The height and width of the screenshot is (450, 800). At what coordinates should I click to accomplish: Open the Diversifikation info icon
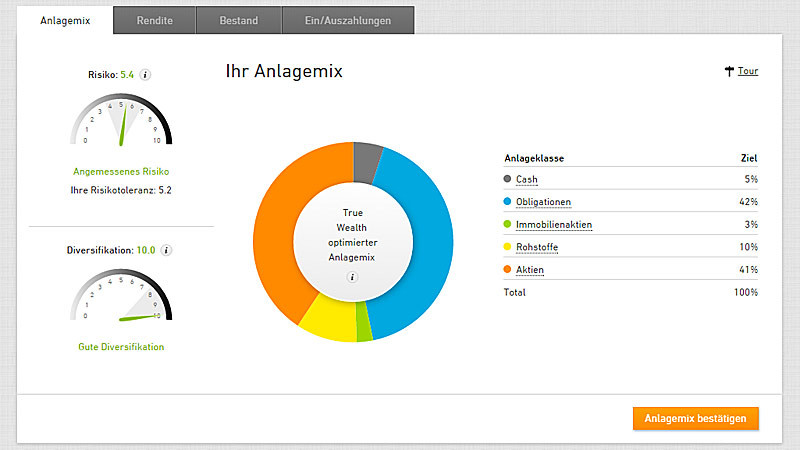166,251
